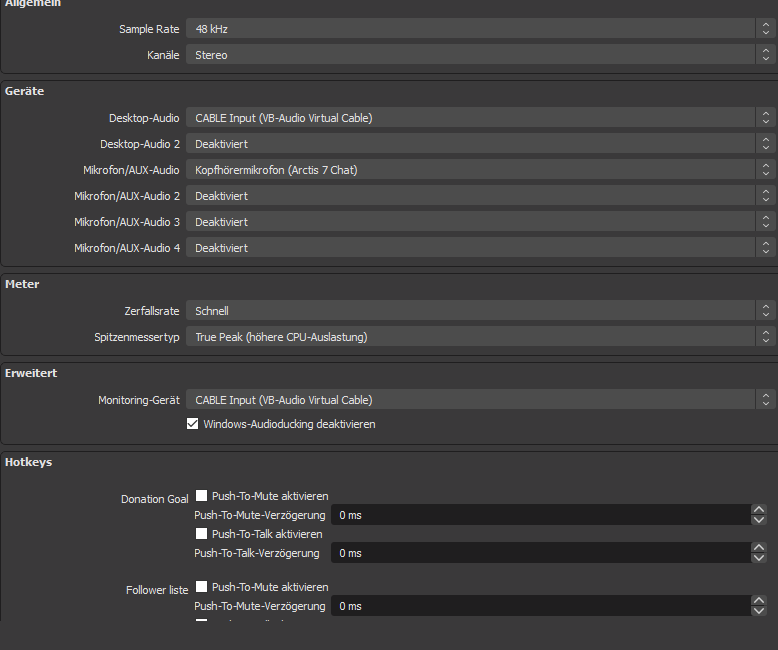The height and width of the screenshot is (650, 778).
Task: Click Donation Goal Push-To-Mute-Verzögerung field
Action: pos(540,515)
